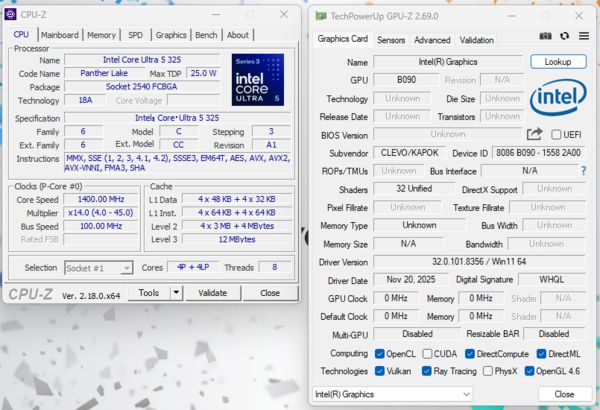Click the Tools button in CPU-Z
Image resolution: width=600 pixels, height=410 pixels.
149,293
